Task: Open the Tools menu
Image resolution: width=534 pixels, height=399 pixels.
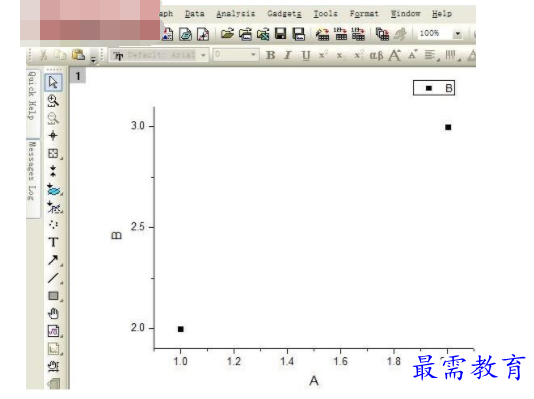Action: [325, 14]
